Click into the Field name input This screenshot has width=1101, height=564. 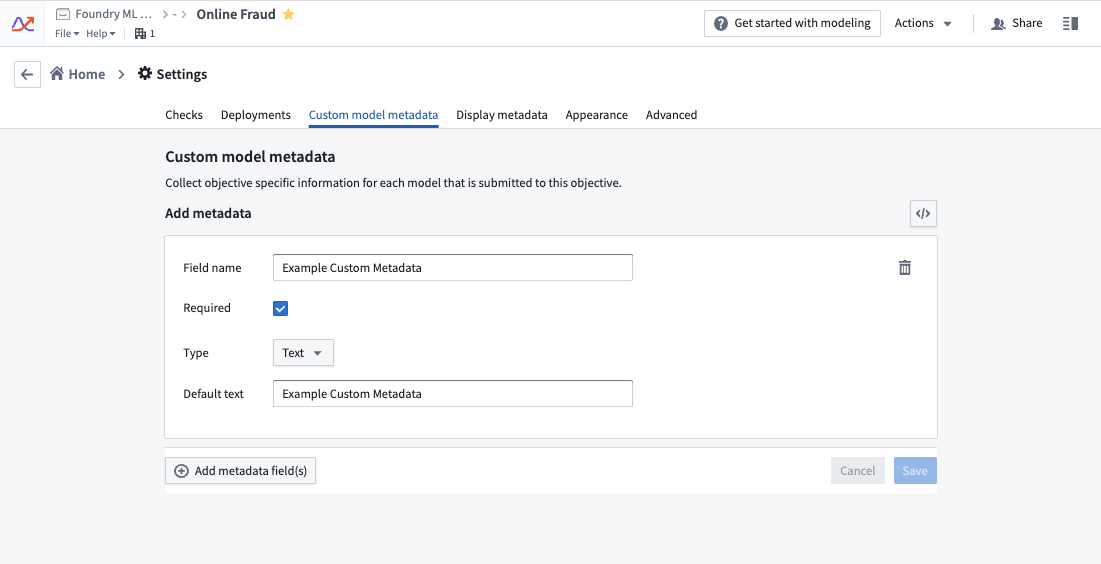pos(453,268)
